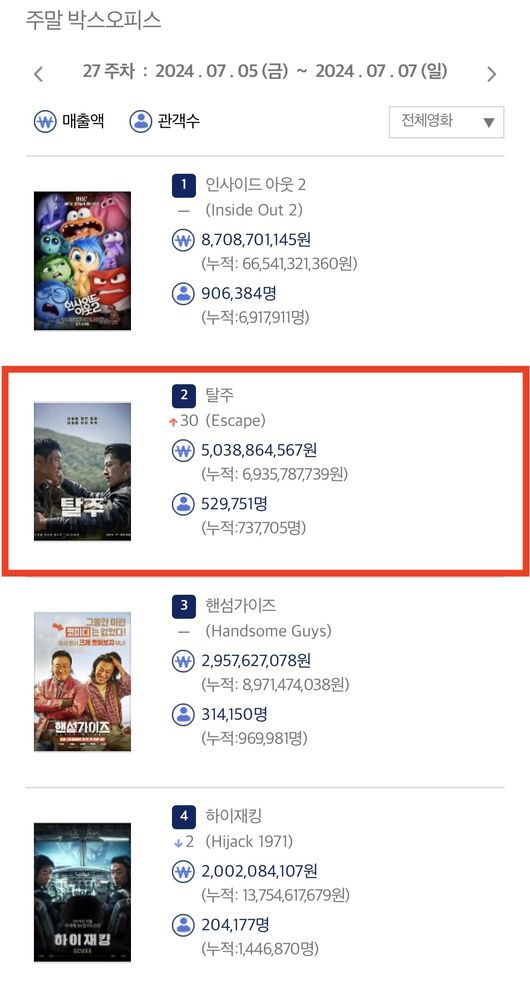Click won icon beside 5,038,864,567원
This screenshot has height=995, width=530.
coord(183,451)
